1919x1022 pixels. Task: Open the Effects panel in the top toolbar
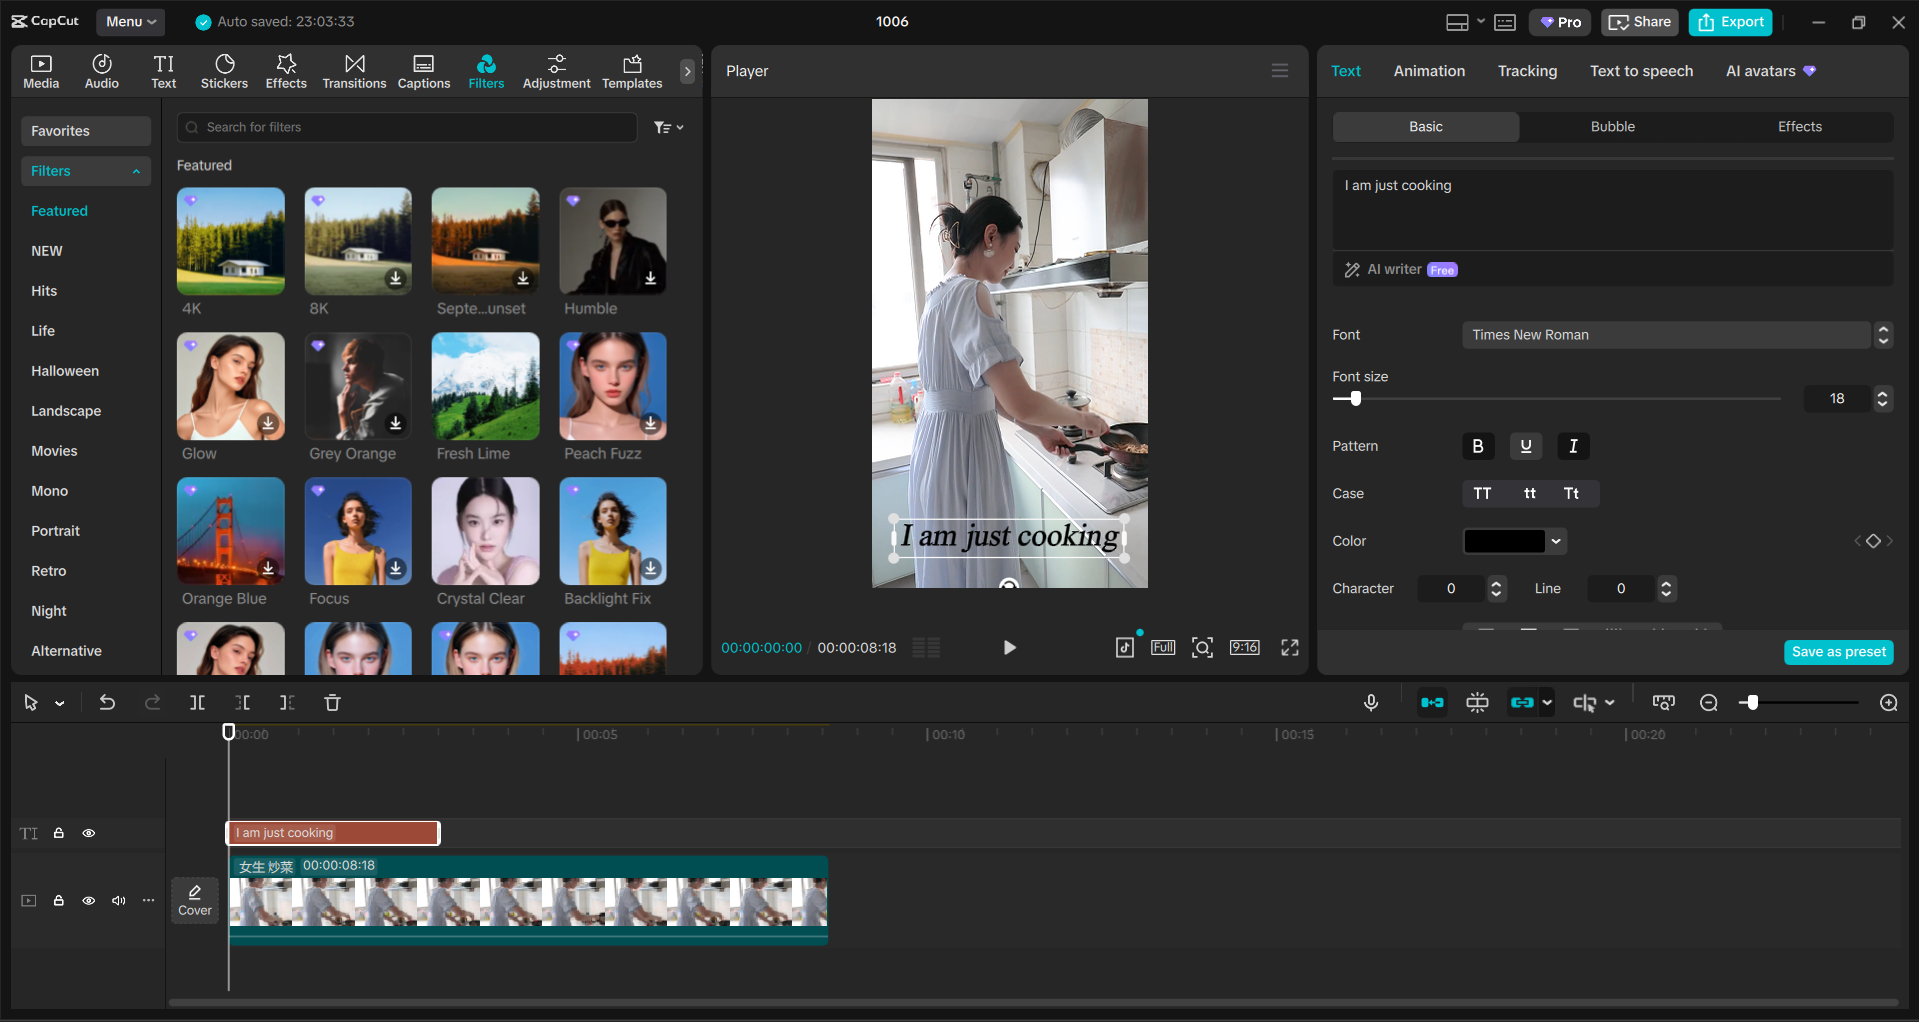286,70
